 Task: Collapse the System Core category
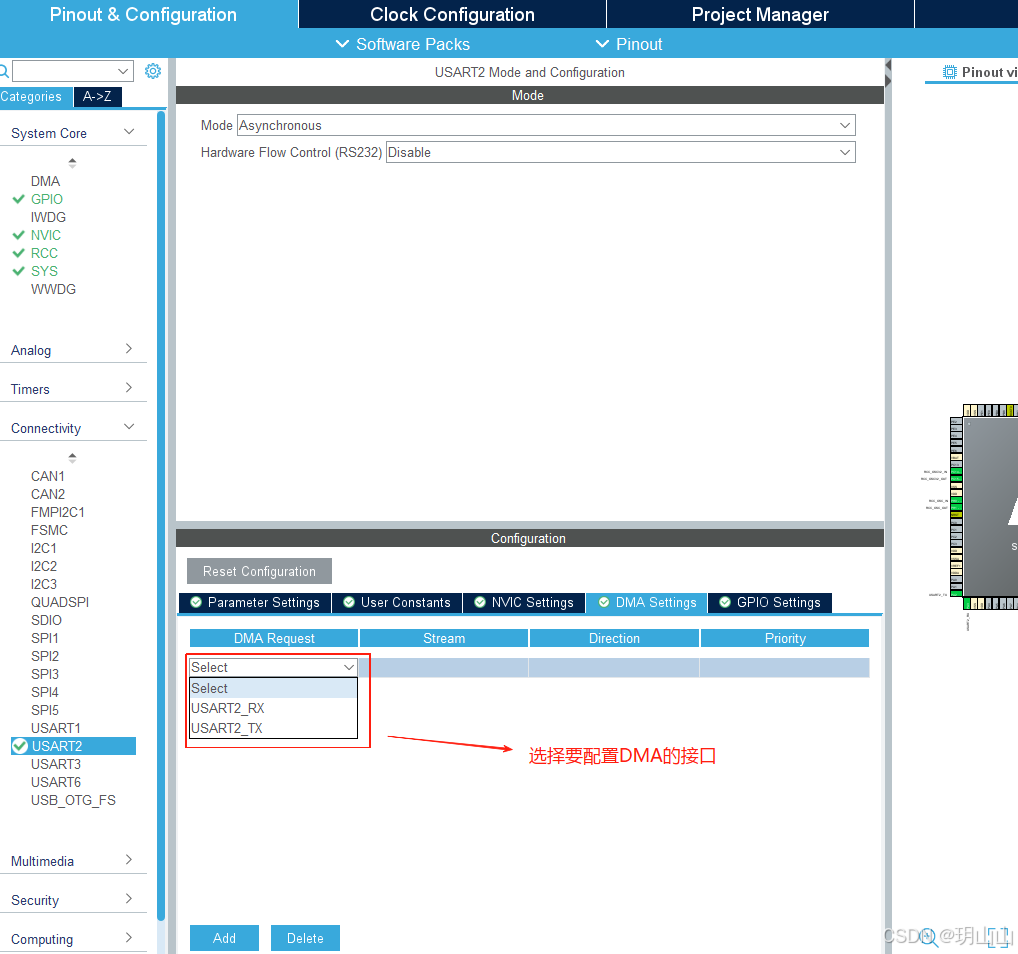pos(129,132)
